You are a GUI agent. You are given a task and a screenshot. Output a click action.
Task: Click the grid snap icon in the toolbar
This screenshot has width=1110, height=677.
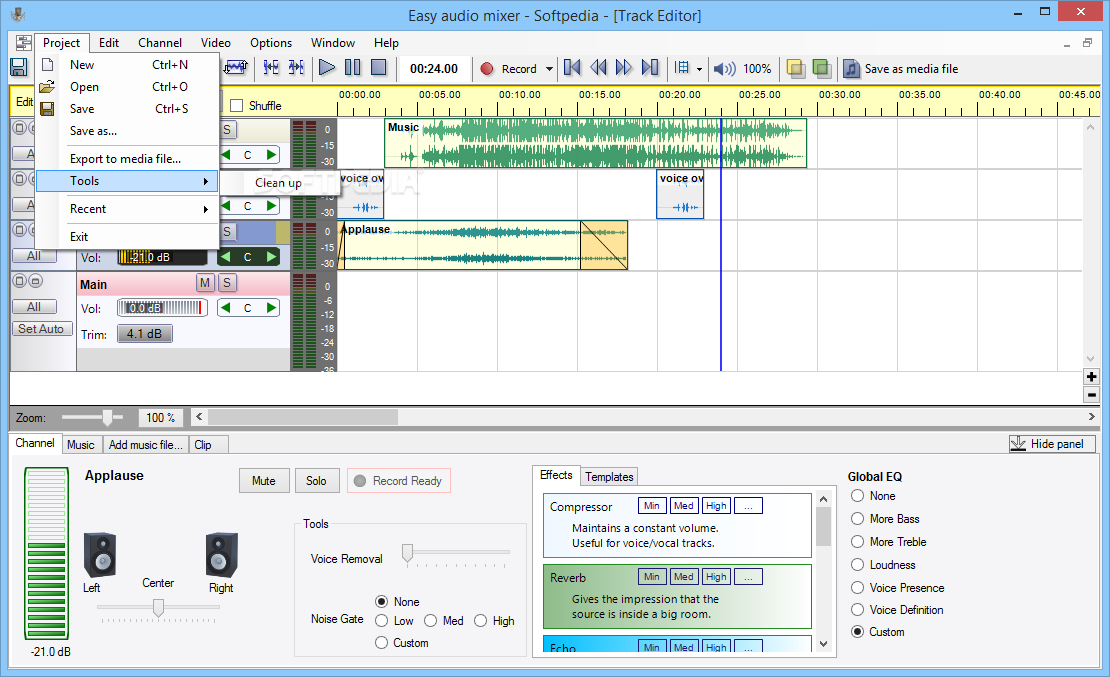682,68
